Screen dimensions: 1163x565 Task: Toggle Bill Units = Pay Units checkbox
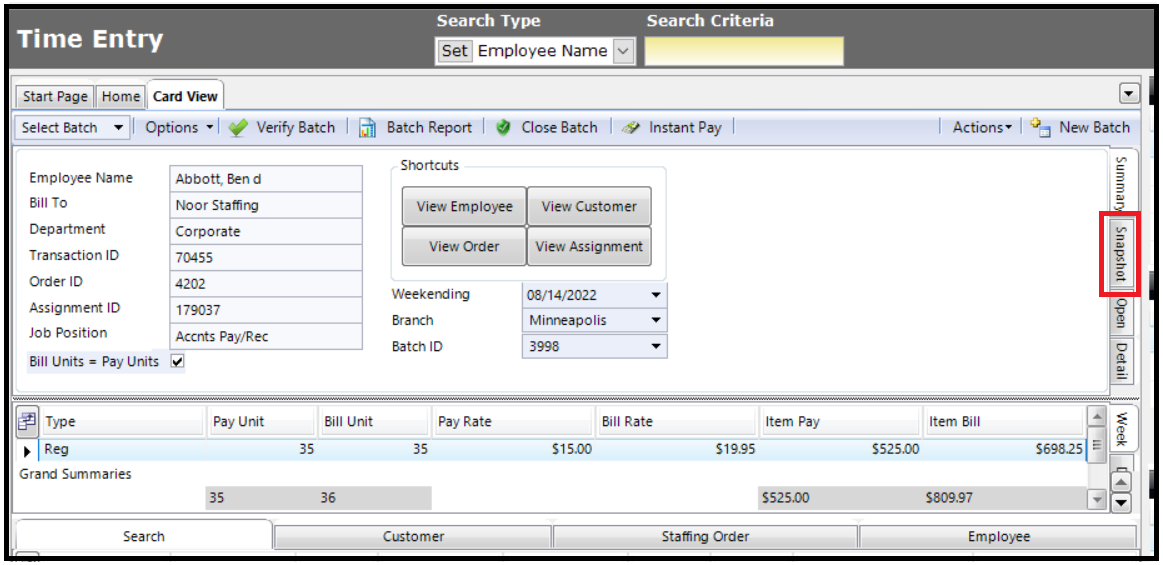tap(177, 361)
